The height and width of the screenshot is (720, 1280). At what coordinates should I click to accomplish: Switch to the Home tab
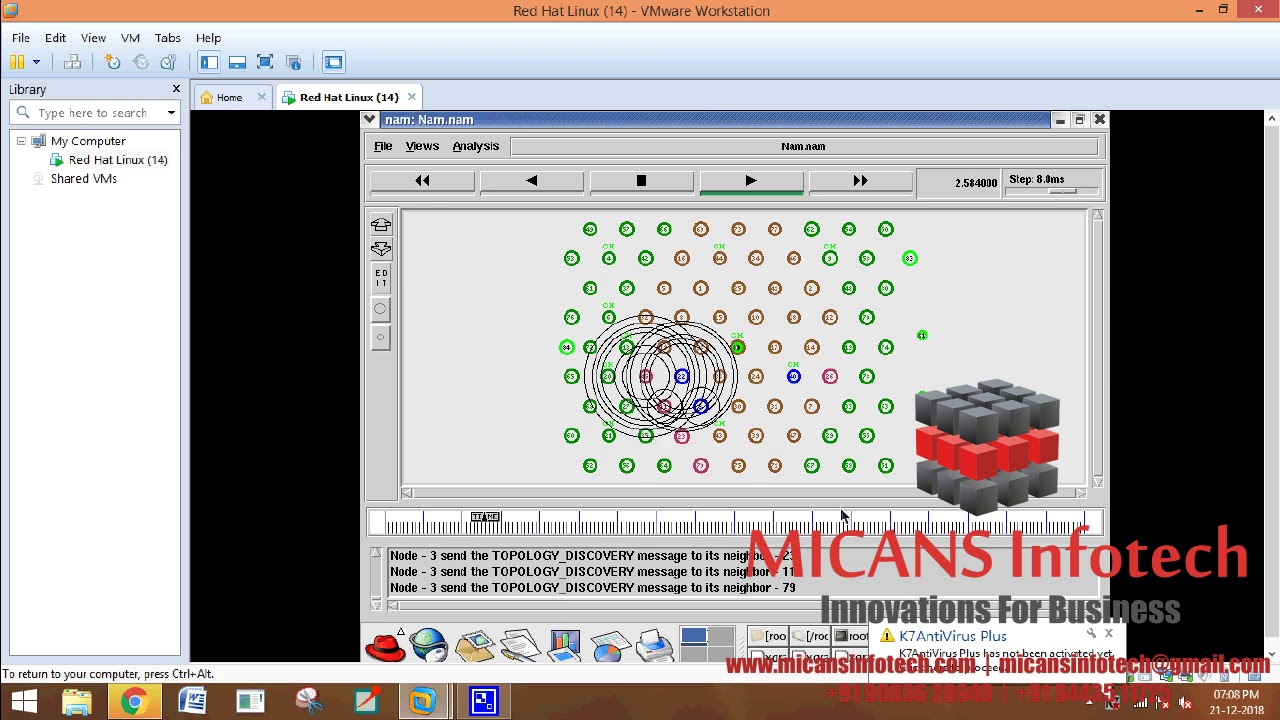(x=229, y=97)
